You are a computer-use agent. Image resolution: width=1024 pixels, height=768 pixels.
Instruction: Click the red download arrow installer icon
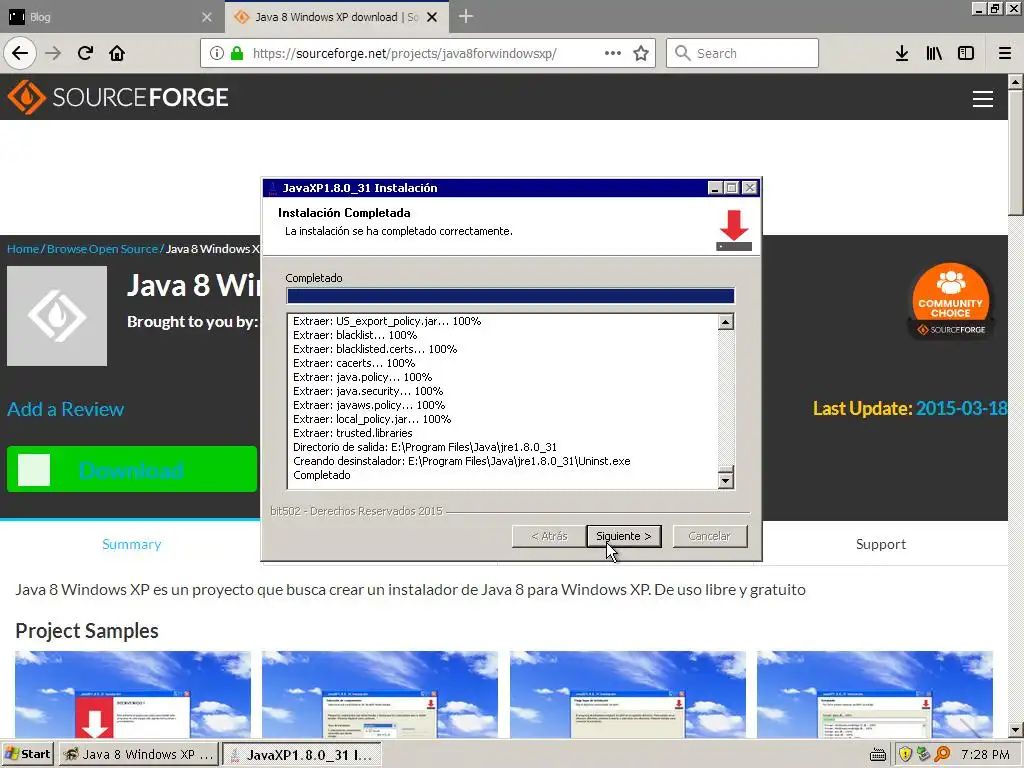(x=734, y=230)
